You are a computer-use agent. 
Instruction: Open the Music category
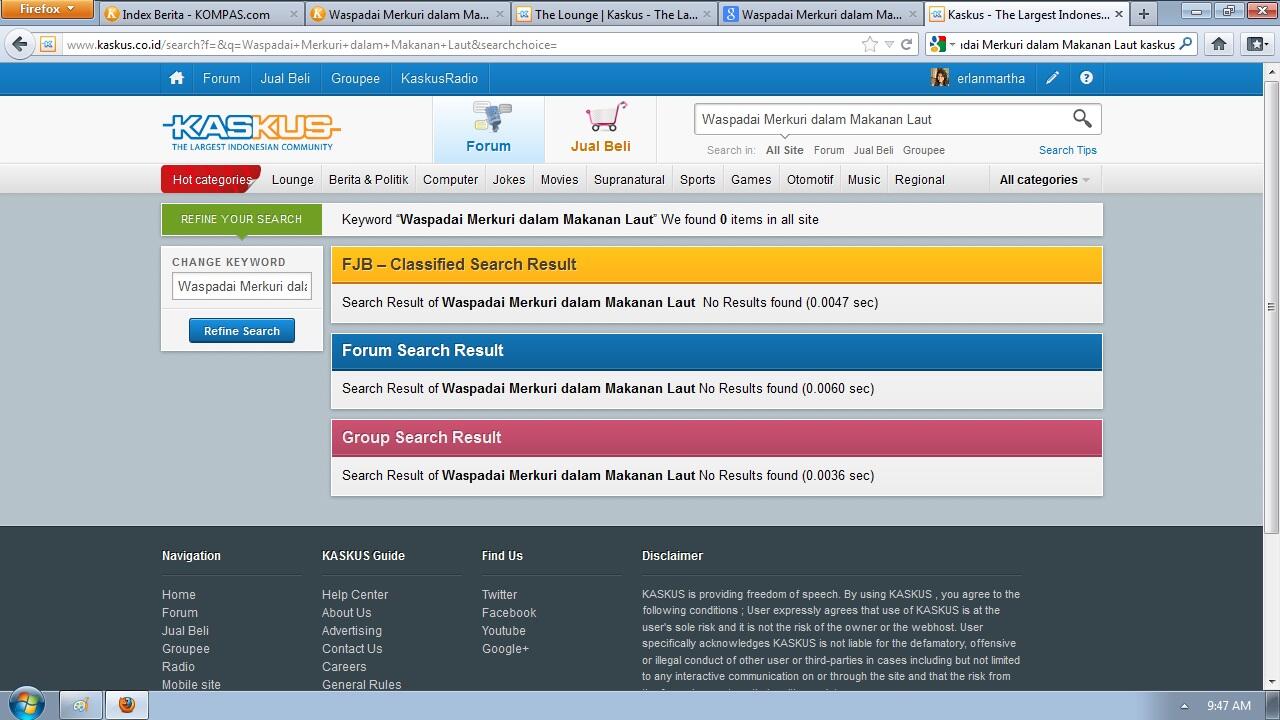pyautogui.click(x=864, y=180)
